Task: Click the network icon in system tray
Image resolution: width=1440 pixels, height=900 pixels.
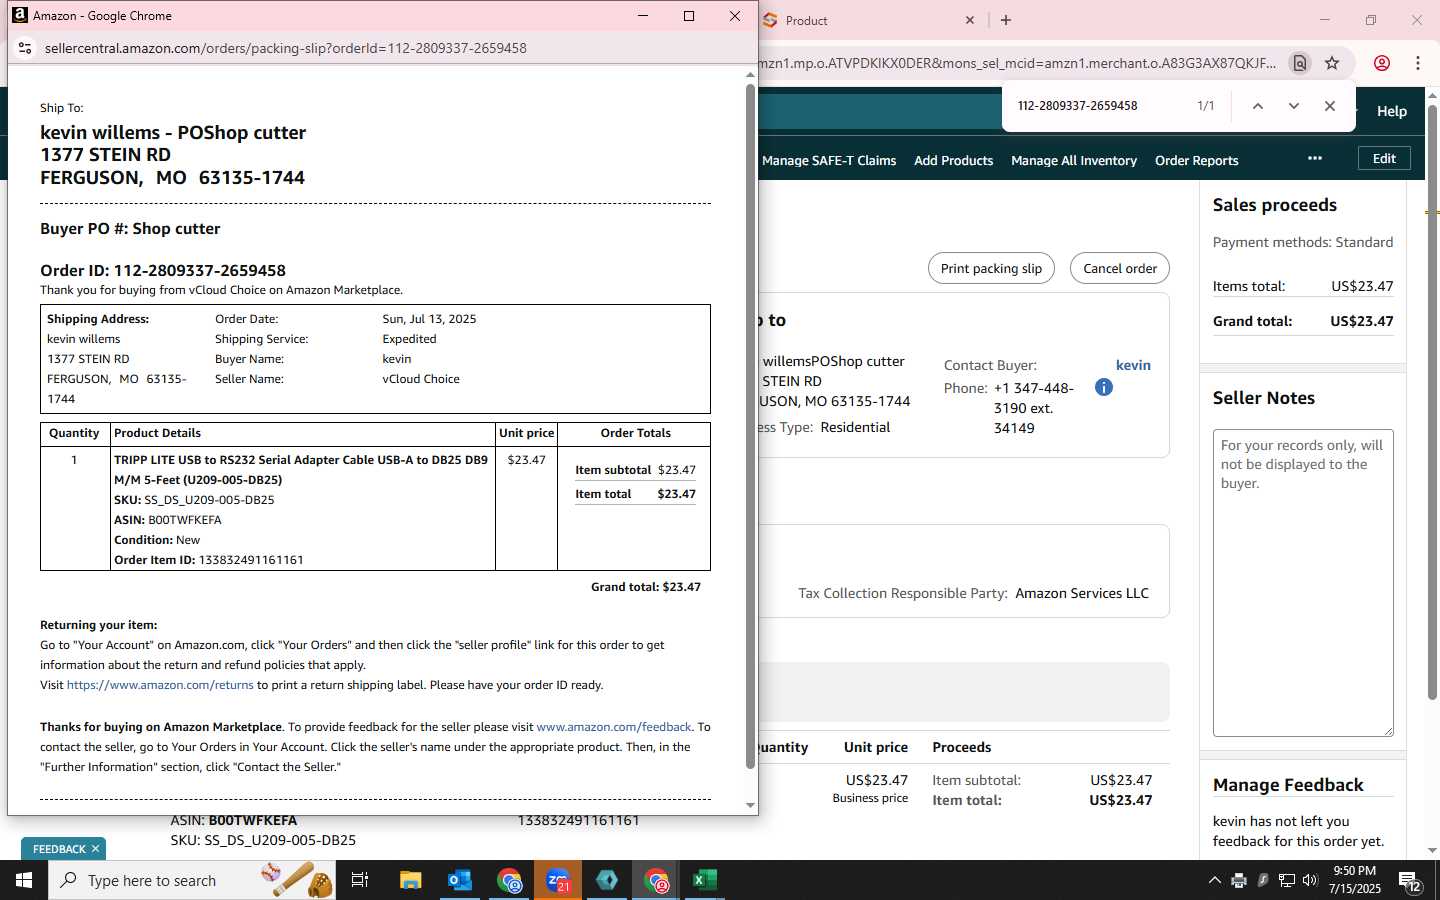Action: coord(1287,880)
